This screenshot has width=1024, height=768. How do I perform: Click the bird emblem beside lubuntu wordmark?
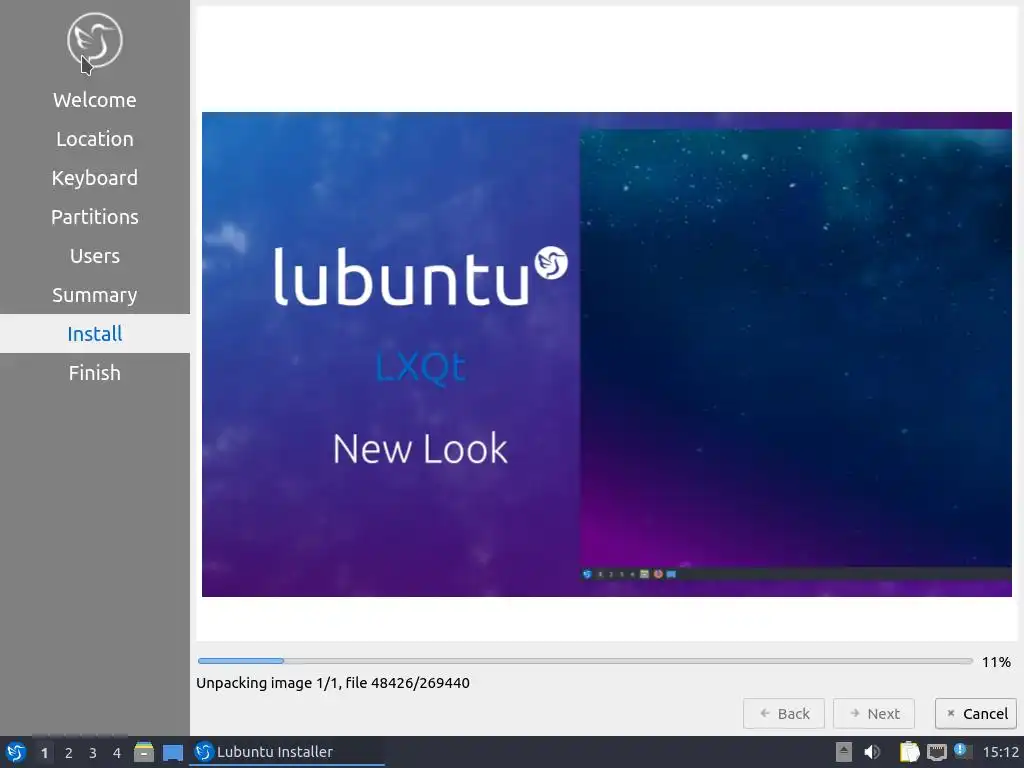point(551,263)
